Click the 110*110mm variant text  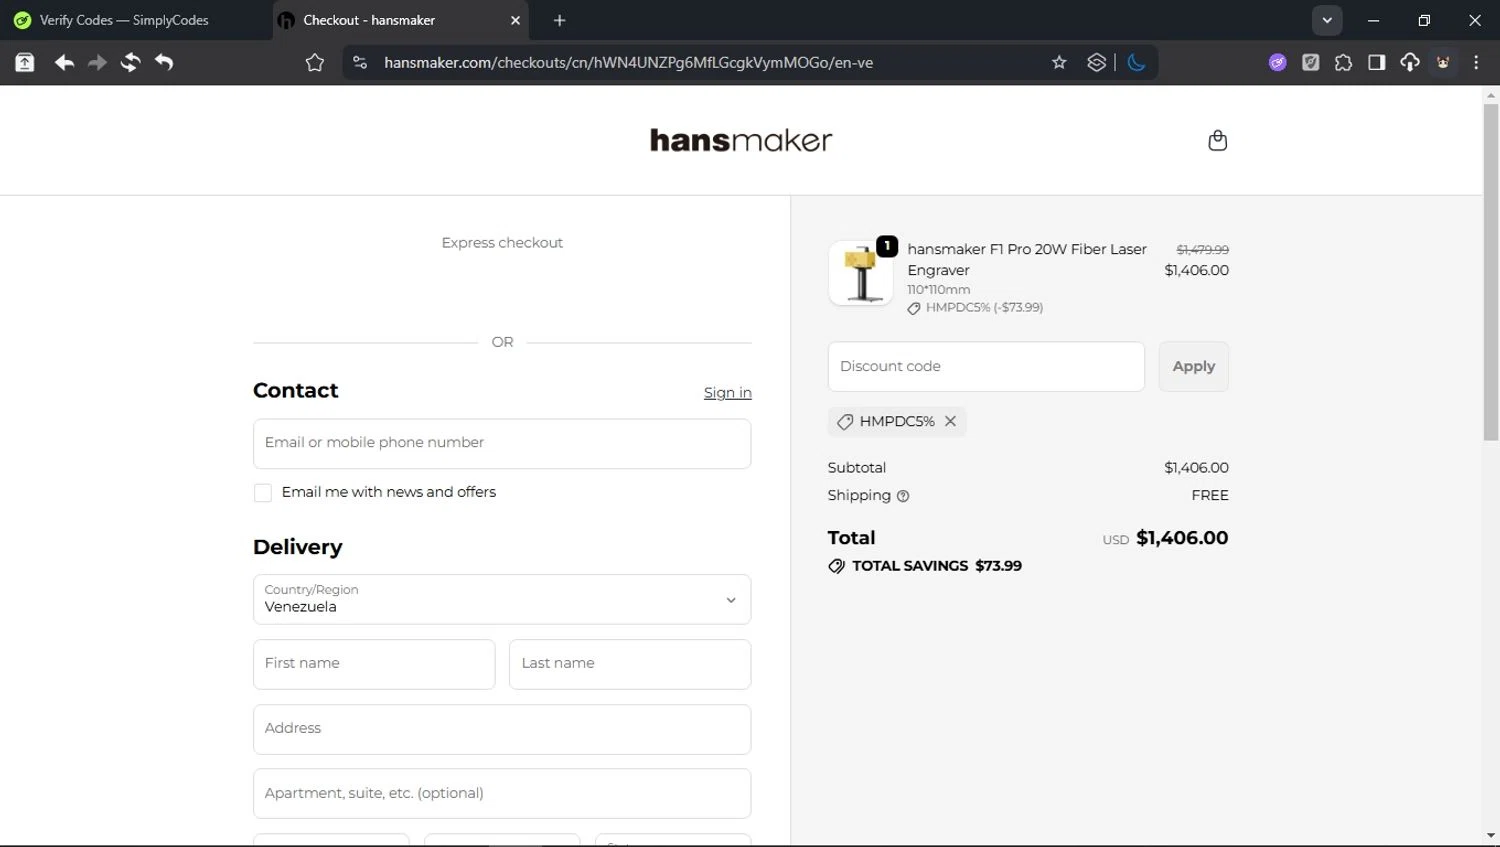938,290
